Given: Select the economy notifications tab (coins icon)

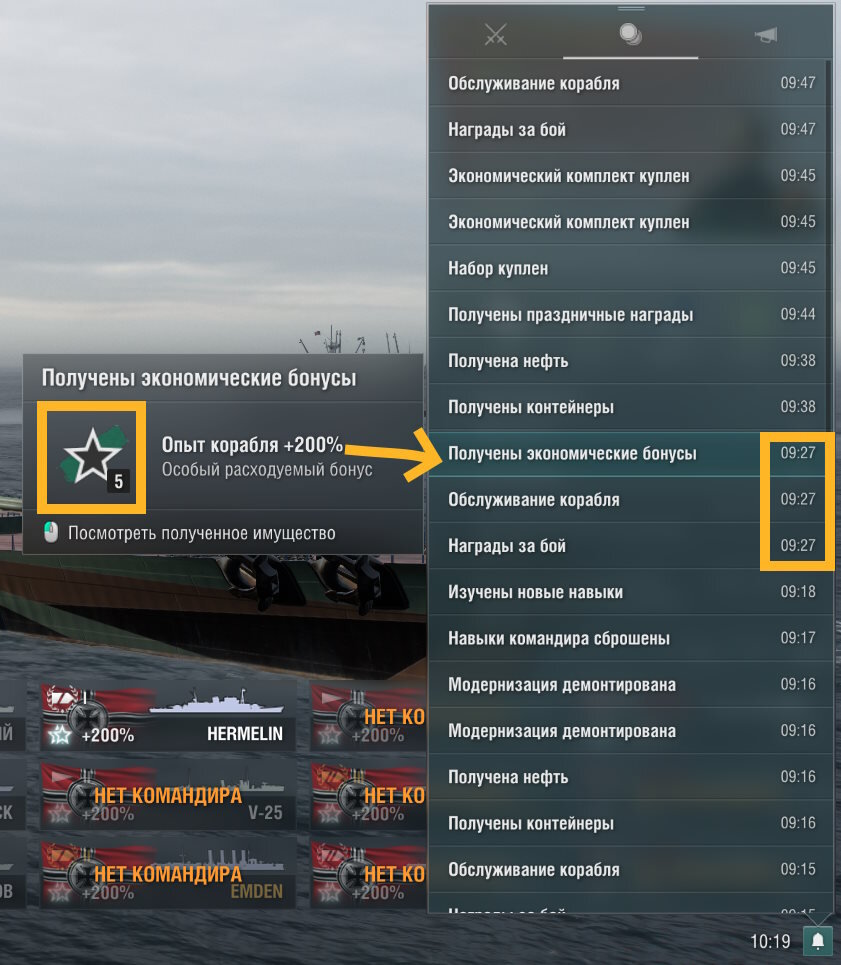Looking at the screenshot, I should click(630, 34).
